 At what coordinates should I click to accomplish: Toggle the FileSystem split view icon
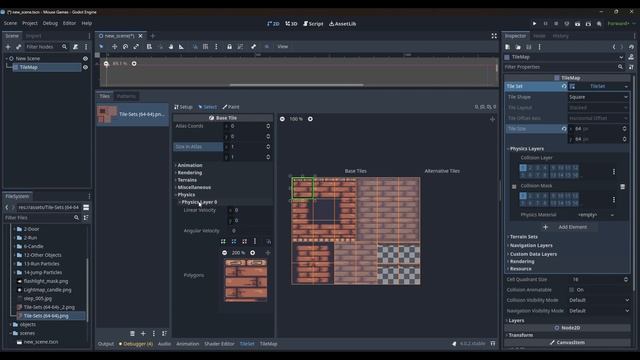pos(86,207)
